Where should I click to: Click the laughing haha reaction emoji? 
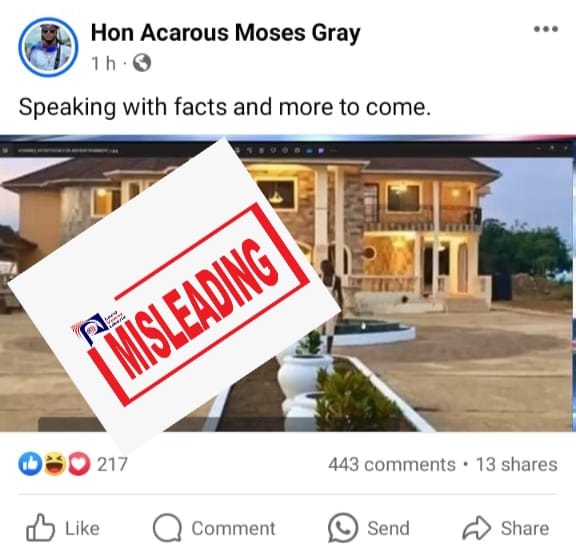[x=55, y=464]
